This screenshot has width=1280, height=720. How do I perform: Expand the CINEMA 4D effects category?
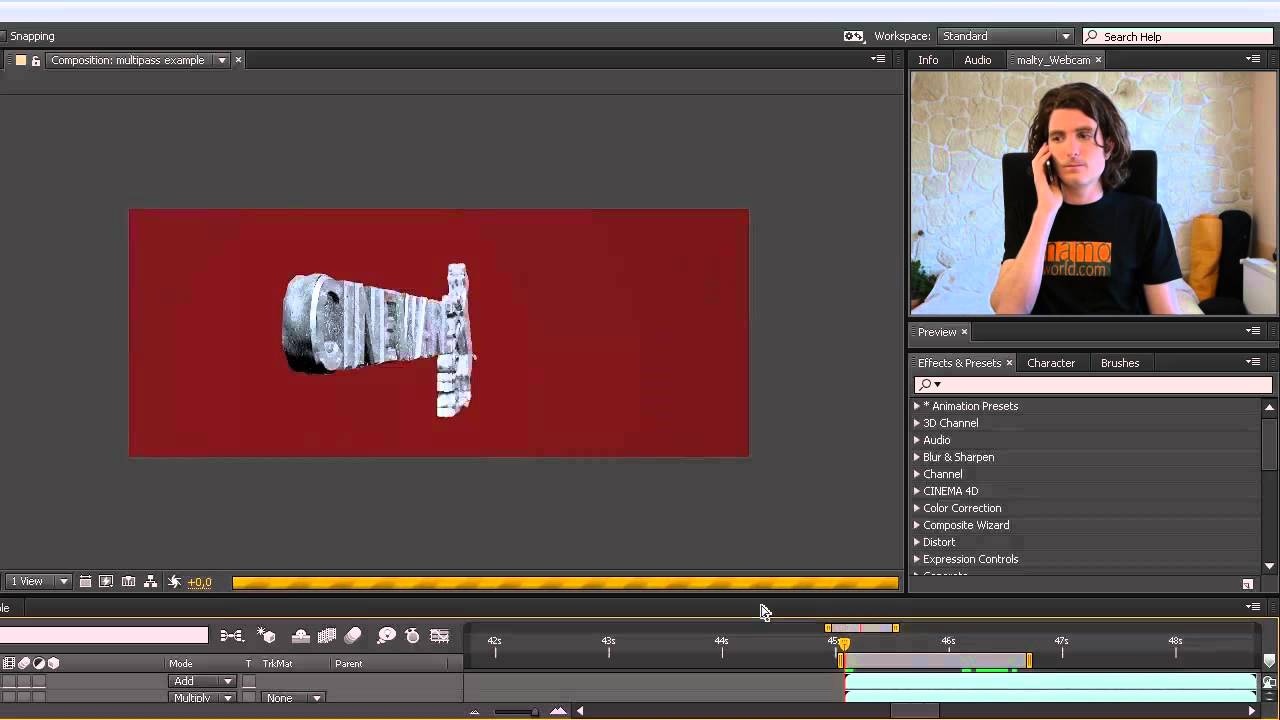point(917,491)
